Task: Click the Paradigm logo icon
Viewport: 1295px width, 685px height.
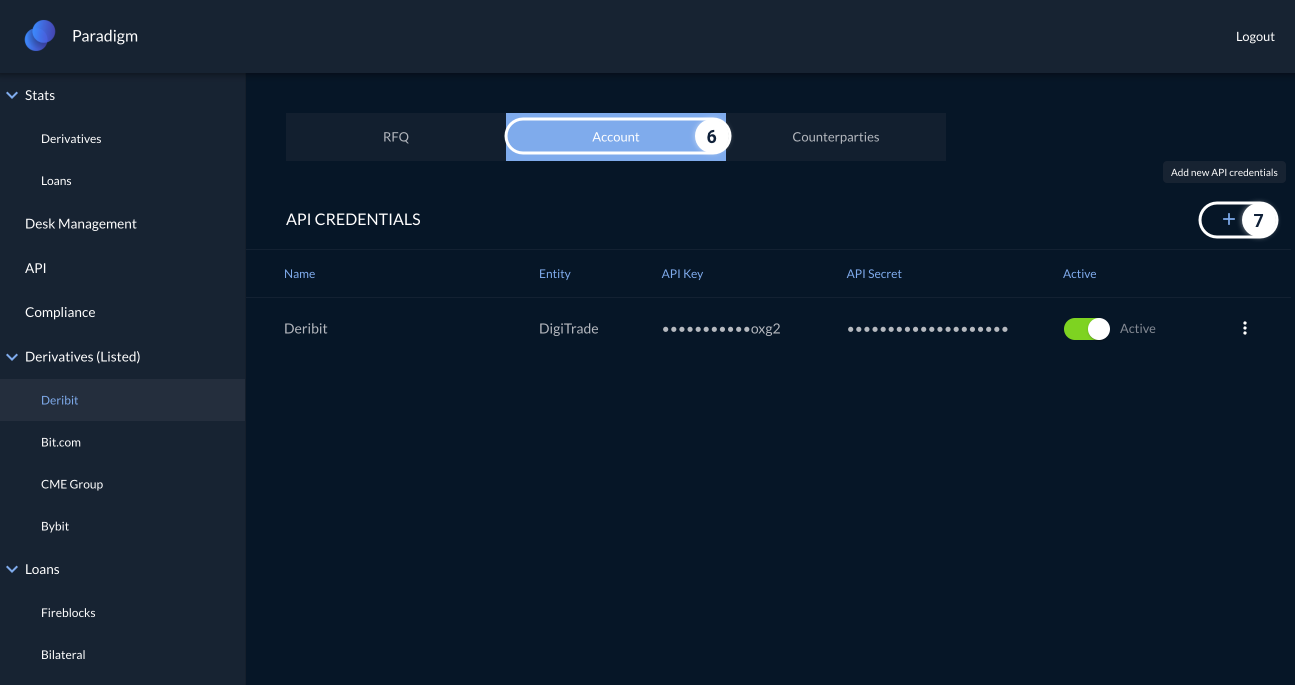Action: (40, 36)
